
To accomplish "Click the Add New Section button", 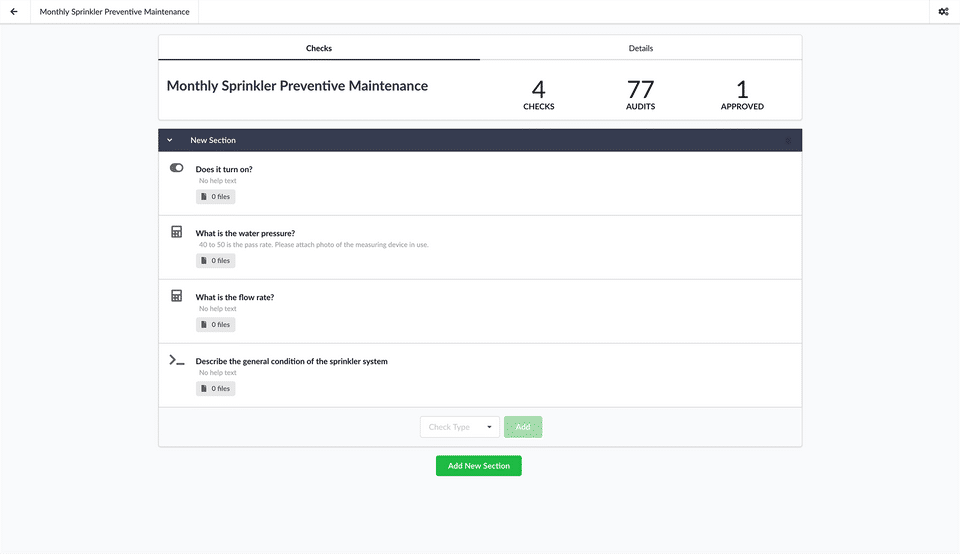I will pyautogui.click(x=479, y=466).
